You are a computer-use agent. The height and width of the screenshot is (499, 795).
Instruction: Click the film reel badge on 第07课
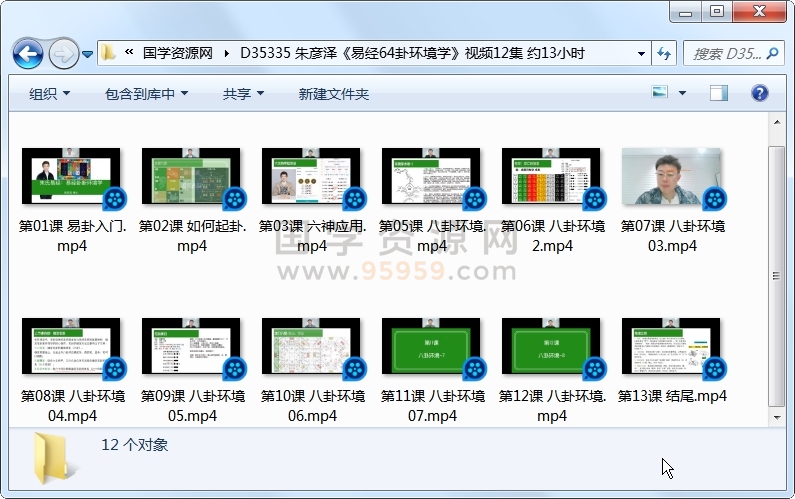pyautogui.click(x=714, y=199)
